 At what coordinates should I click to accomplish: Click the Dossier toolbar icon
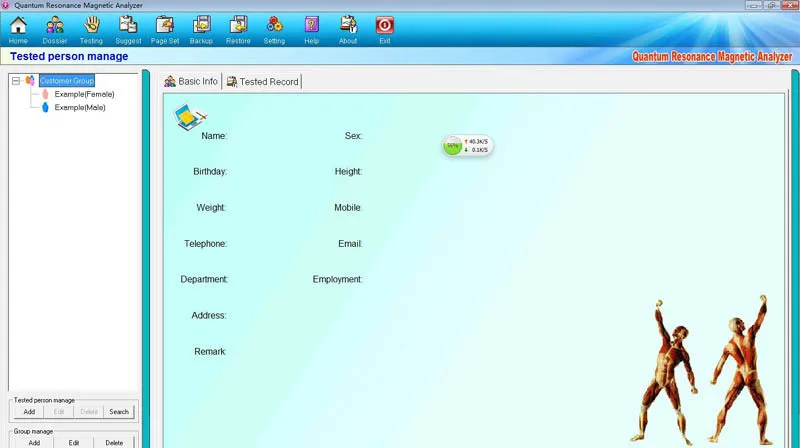[55, 29]
